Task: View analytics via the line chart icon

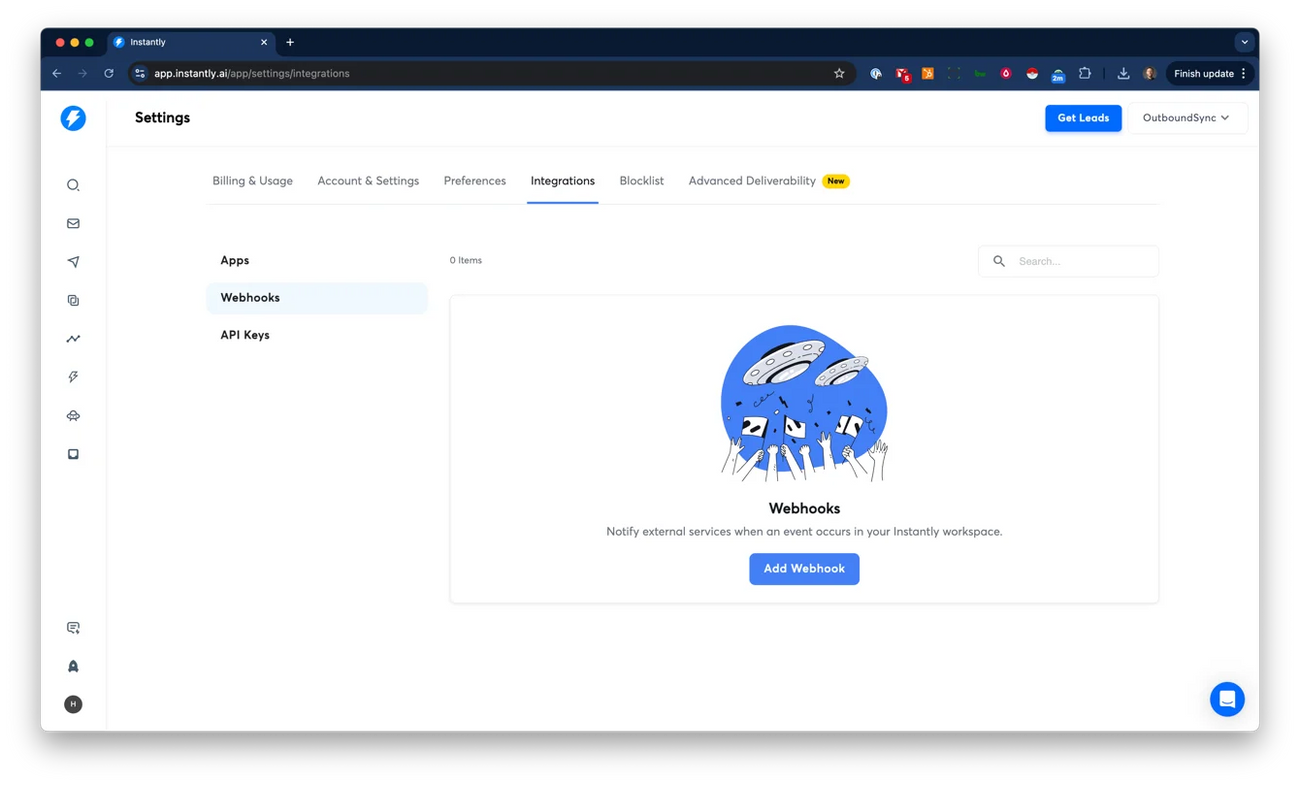Action: click(72, 338)
